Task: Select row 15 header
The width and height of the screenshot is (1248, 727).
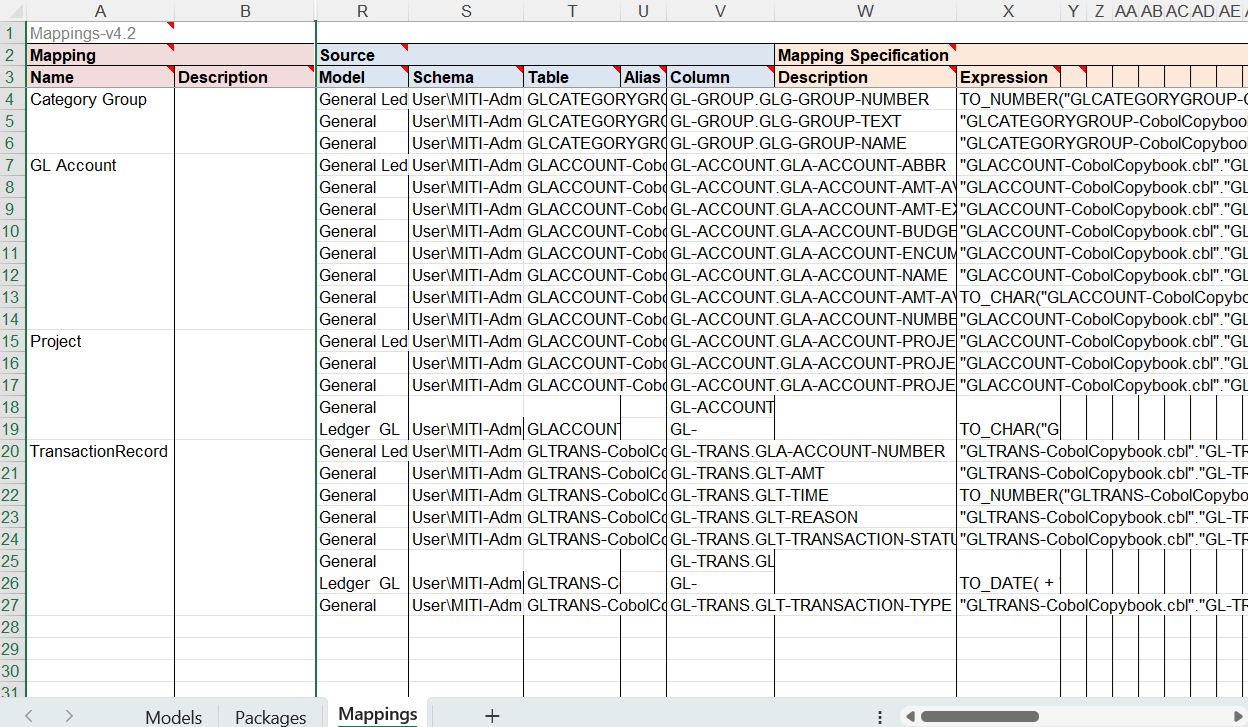Action: 13,341
